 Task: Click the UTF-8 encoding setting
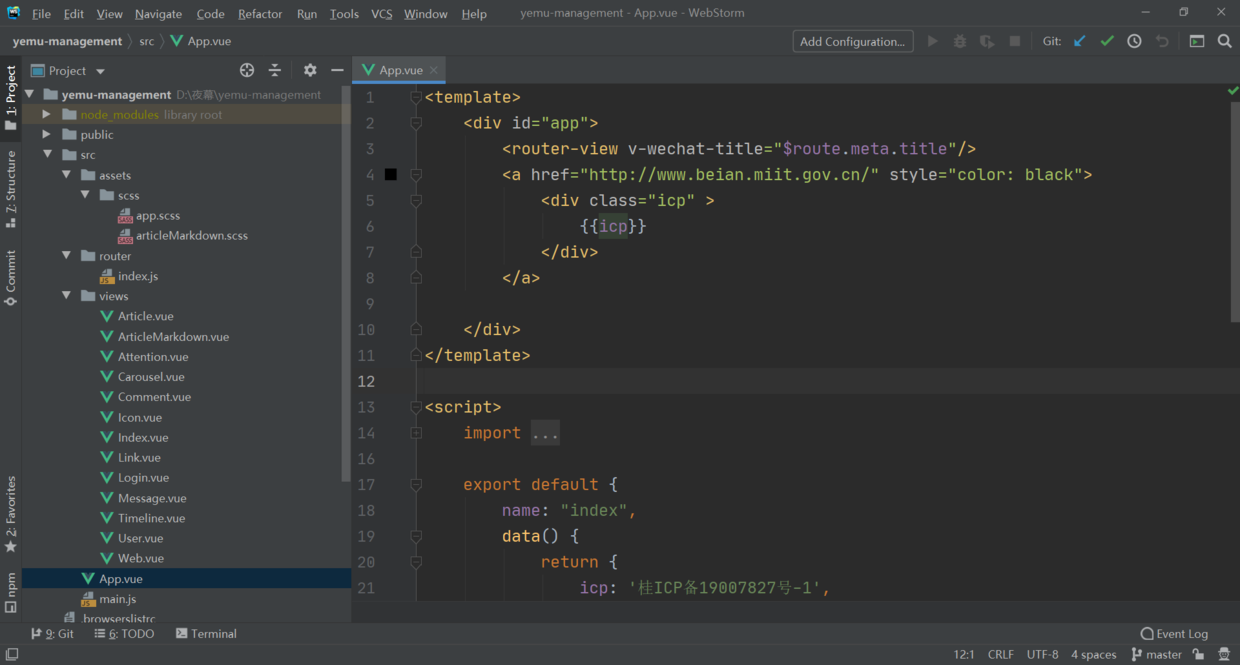(1042, 654)
